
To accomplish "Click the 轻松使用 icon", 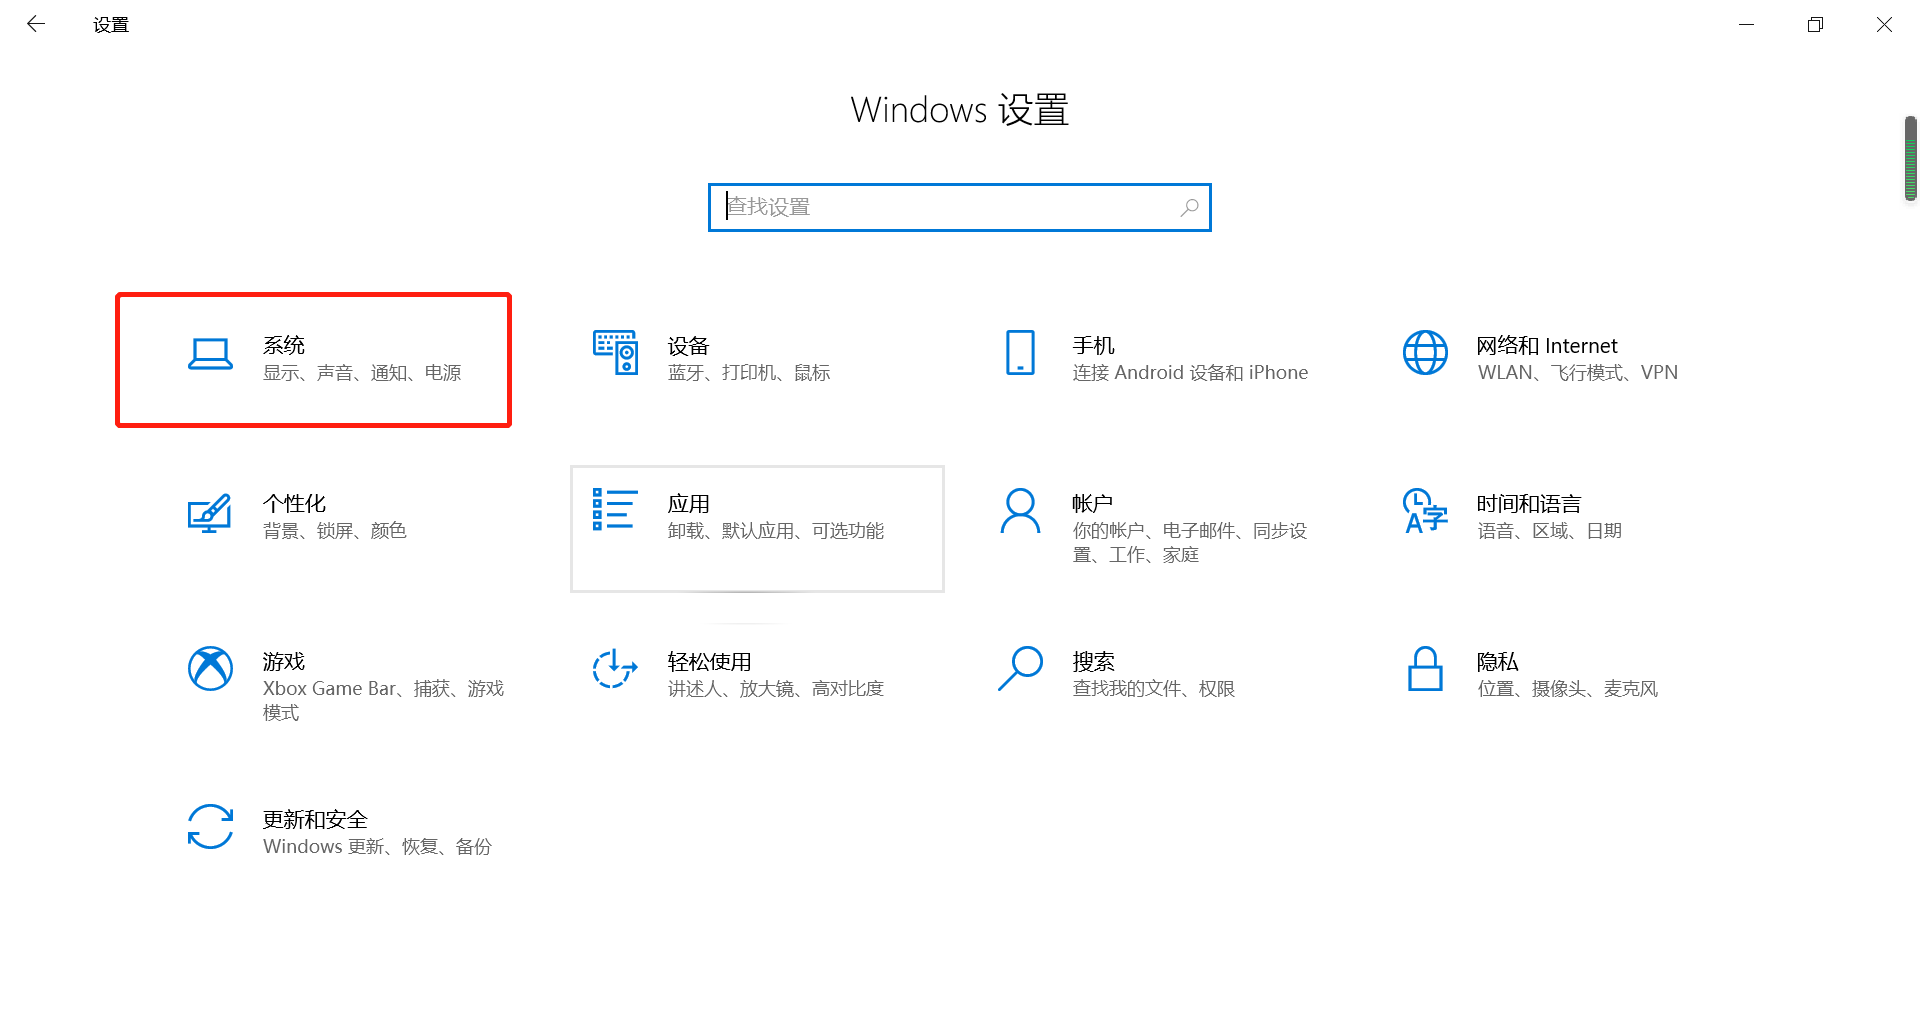I will (615, 668).
